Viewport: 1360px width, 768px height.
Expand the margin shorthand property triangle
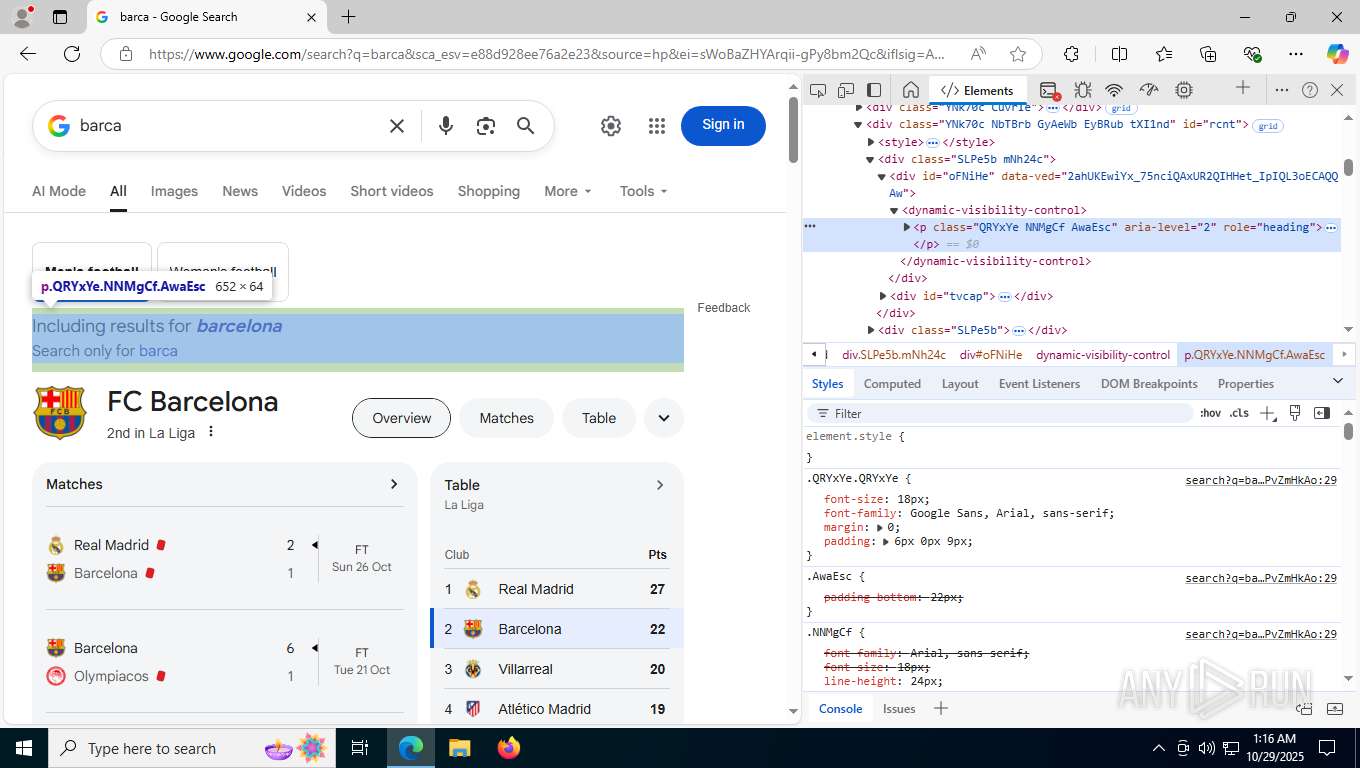pos(880,527)
